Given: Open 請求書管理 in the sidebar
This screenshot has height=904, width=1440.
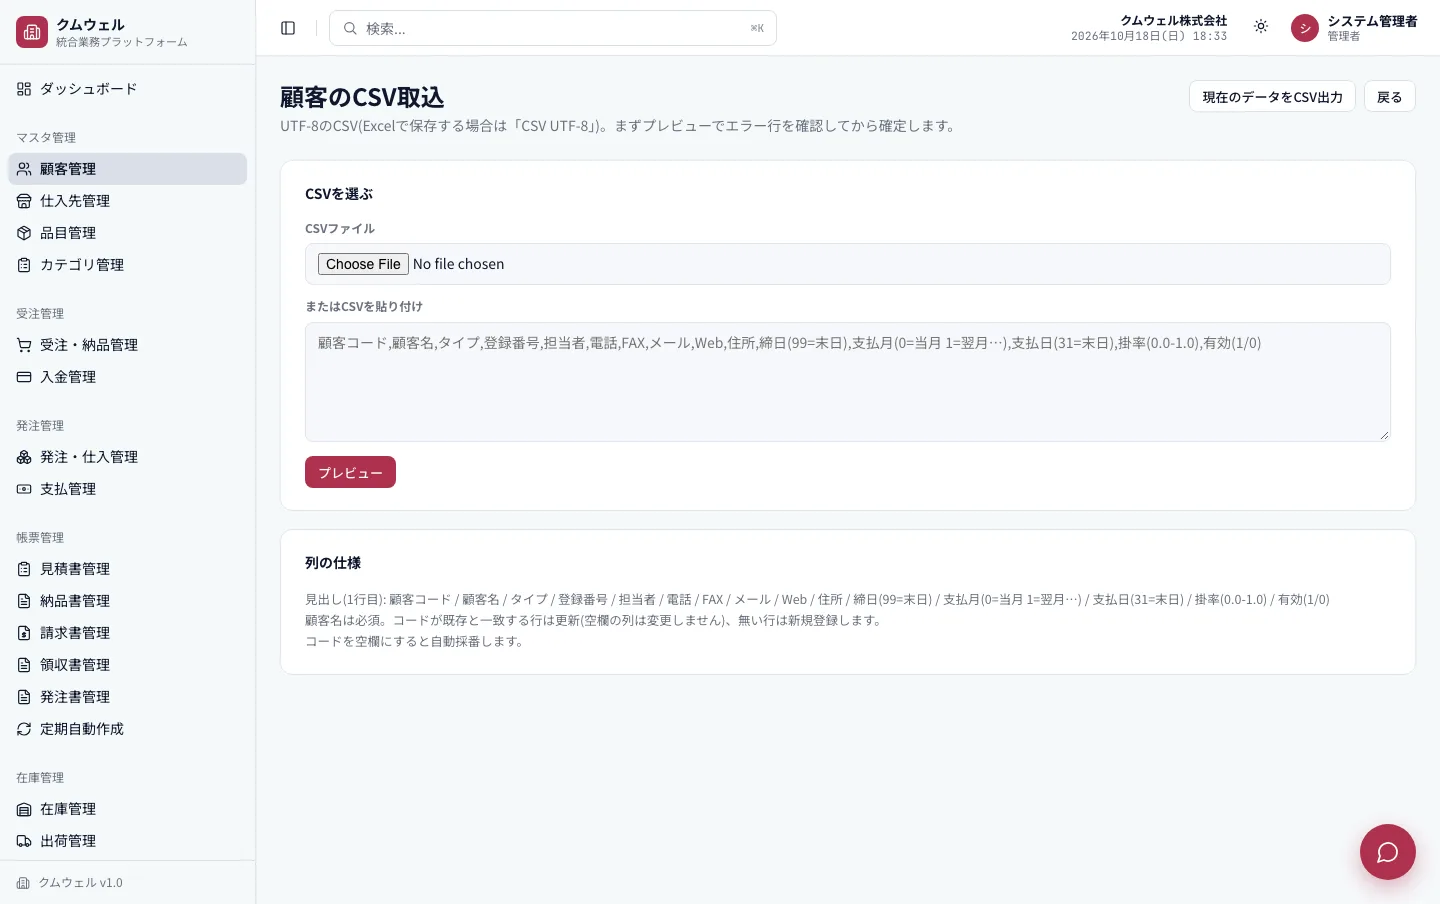Looking at the screenshot, I should click(x=127, y=633).
